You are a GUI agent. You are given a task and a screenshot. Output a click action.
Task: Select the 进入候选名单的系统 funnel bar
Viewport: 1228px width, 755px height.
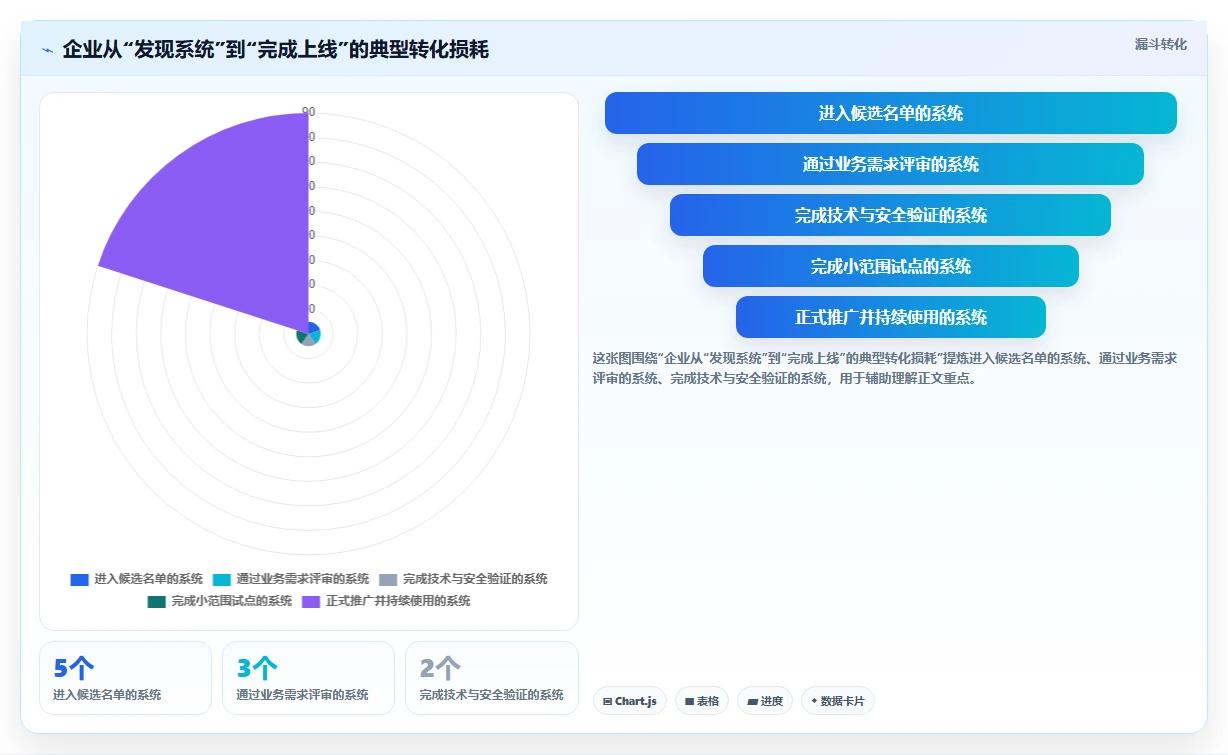[x=891, y=113]
